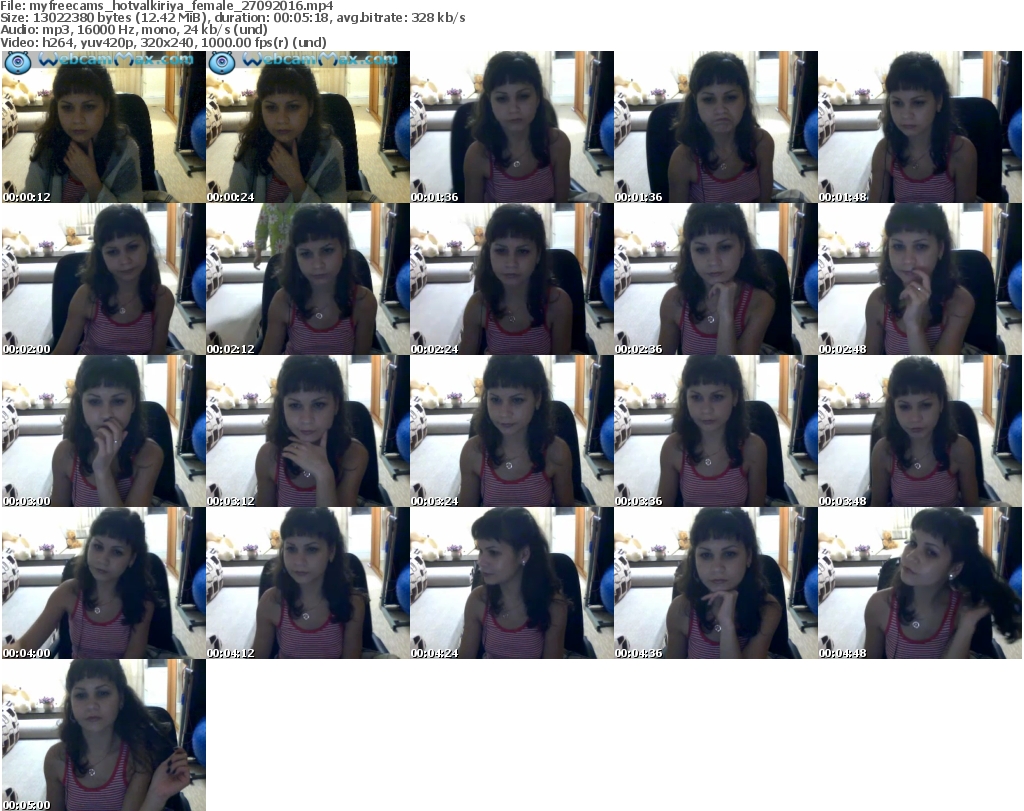Select the 00:04:48 thumbnail
Viewport: 1024px width, 811px height.
tap(919, 583)
